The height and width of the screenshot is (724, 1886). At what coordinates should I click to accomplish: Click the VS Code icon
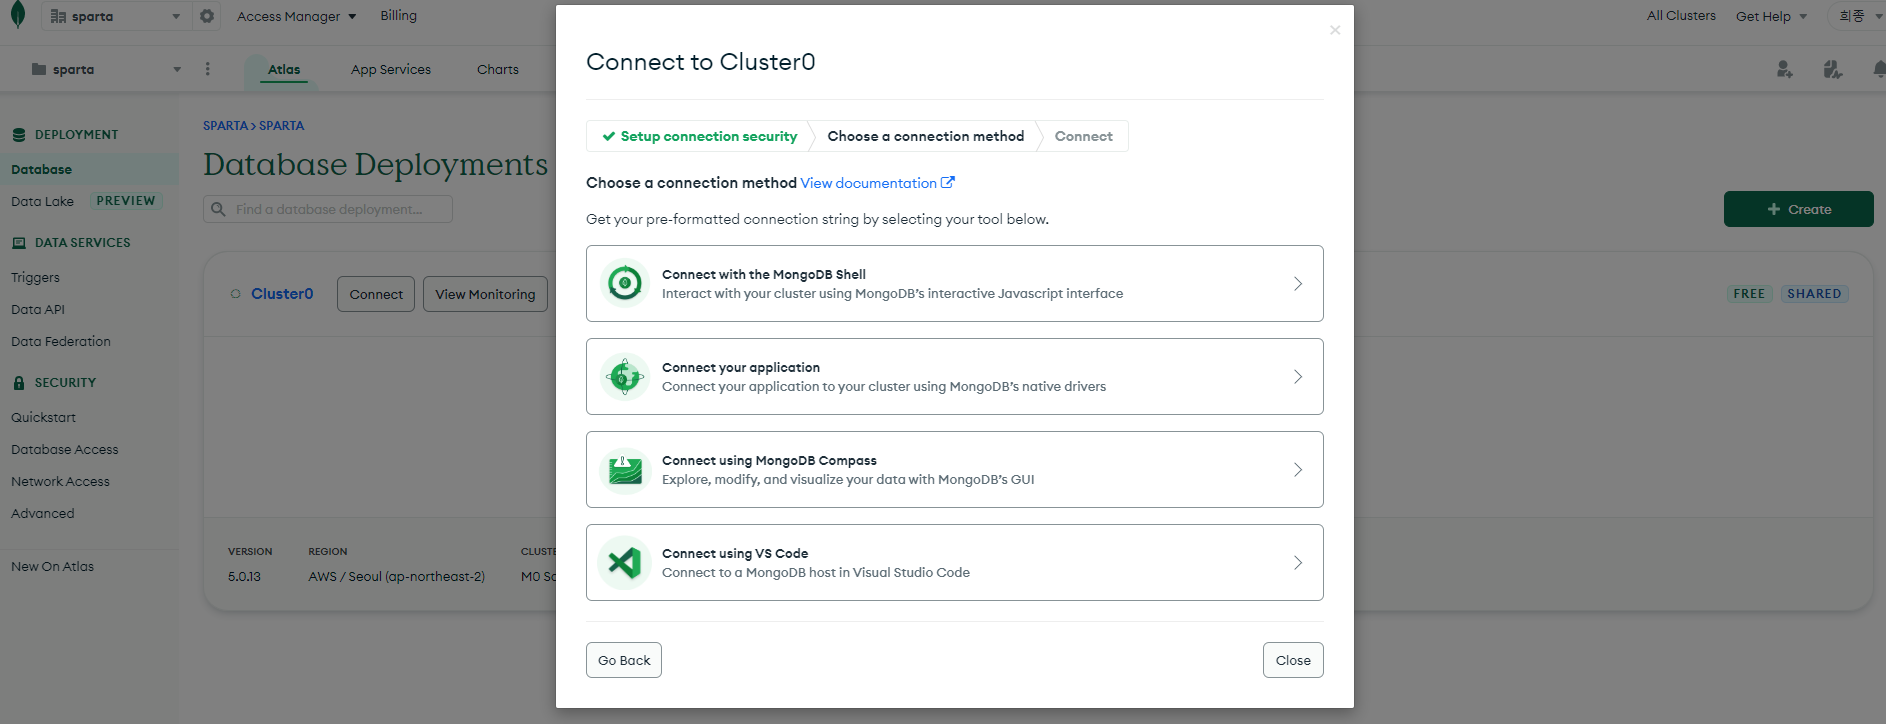[x=625, y=563]
